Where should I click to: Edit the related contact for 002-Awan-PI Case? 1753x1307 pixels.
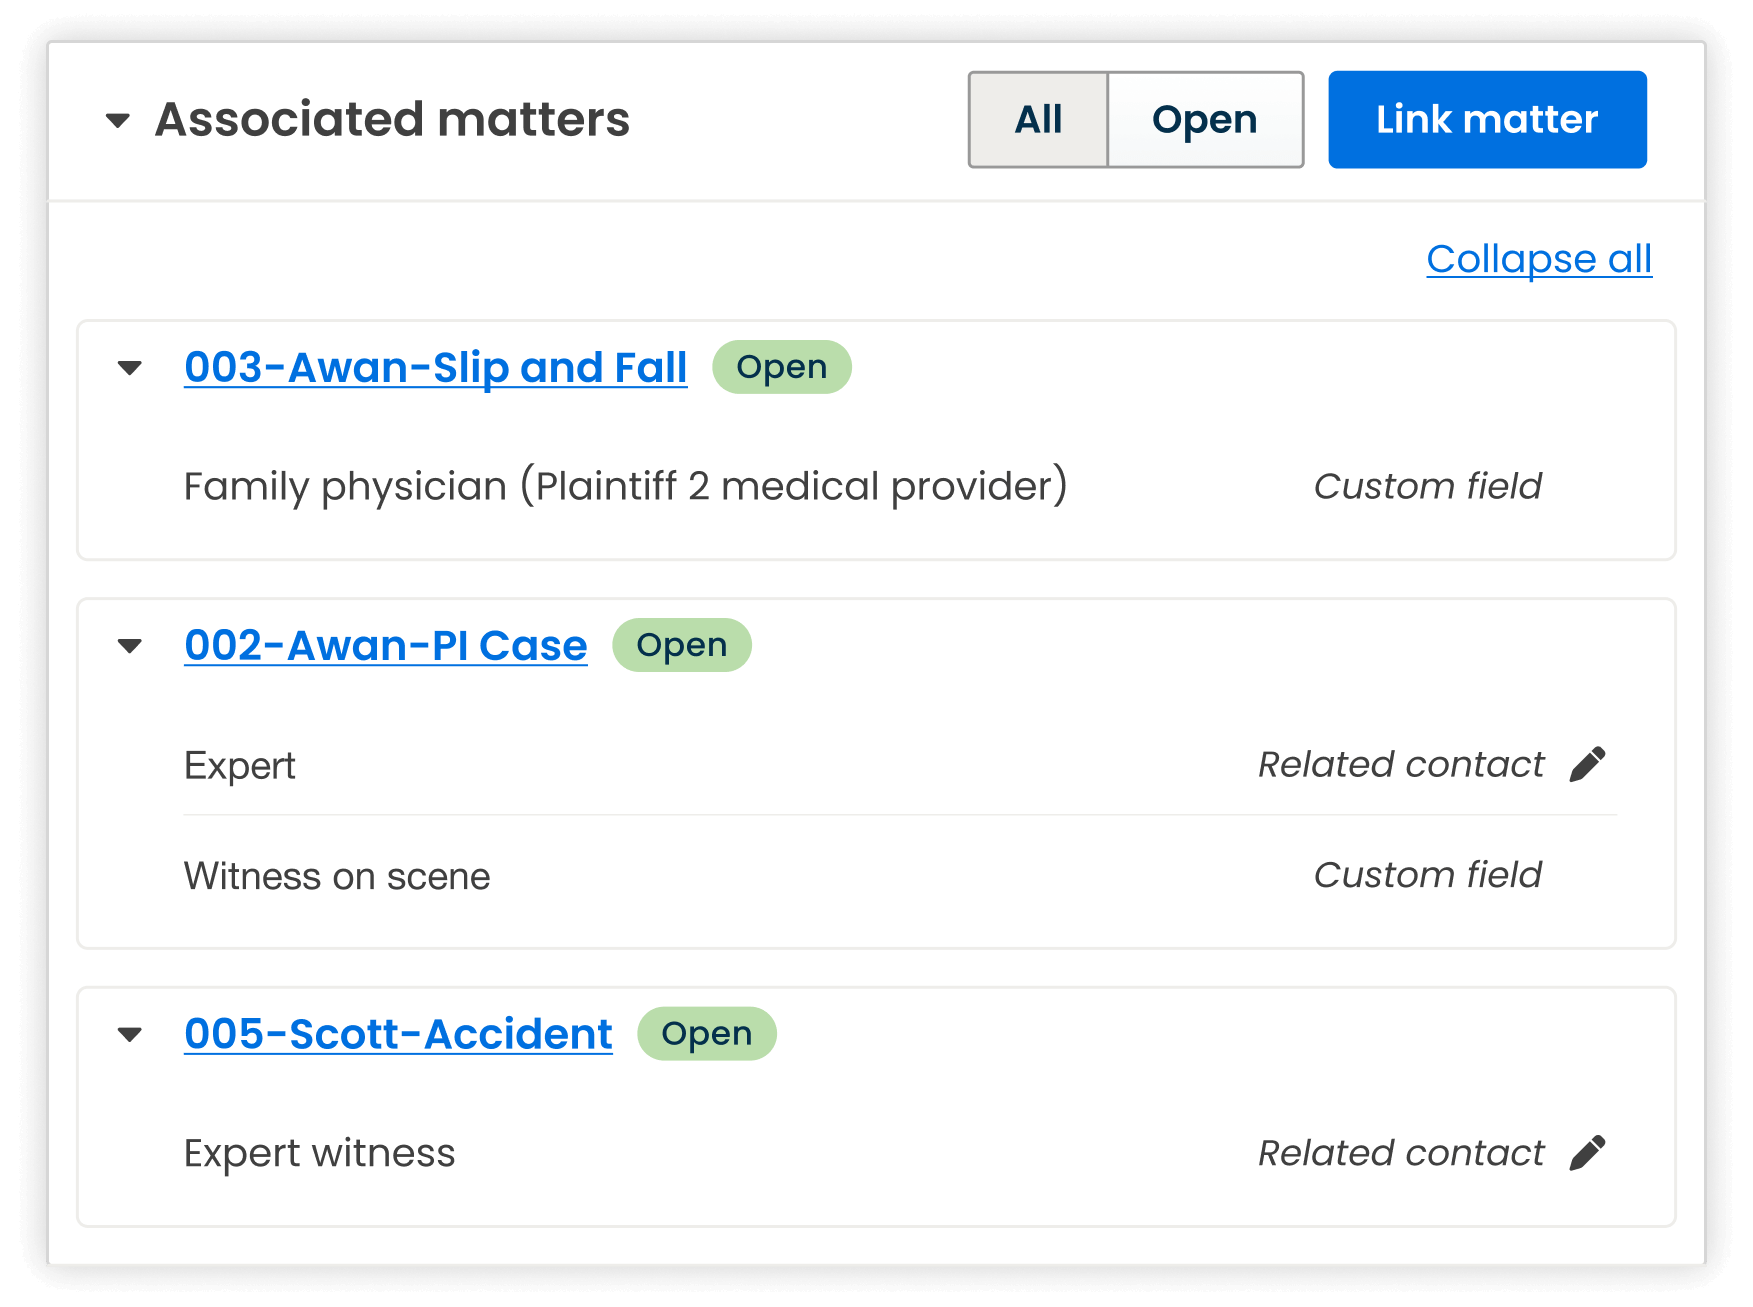[1589, 763]
